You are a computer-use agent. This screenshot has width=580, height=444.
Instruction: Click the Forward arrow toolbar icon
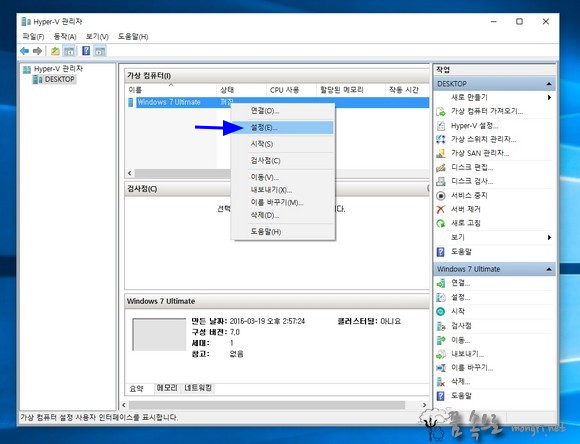click(x=37, y=51)
